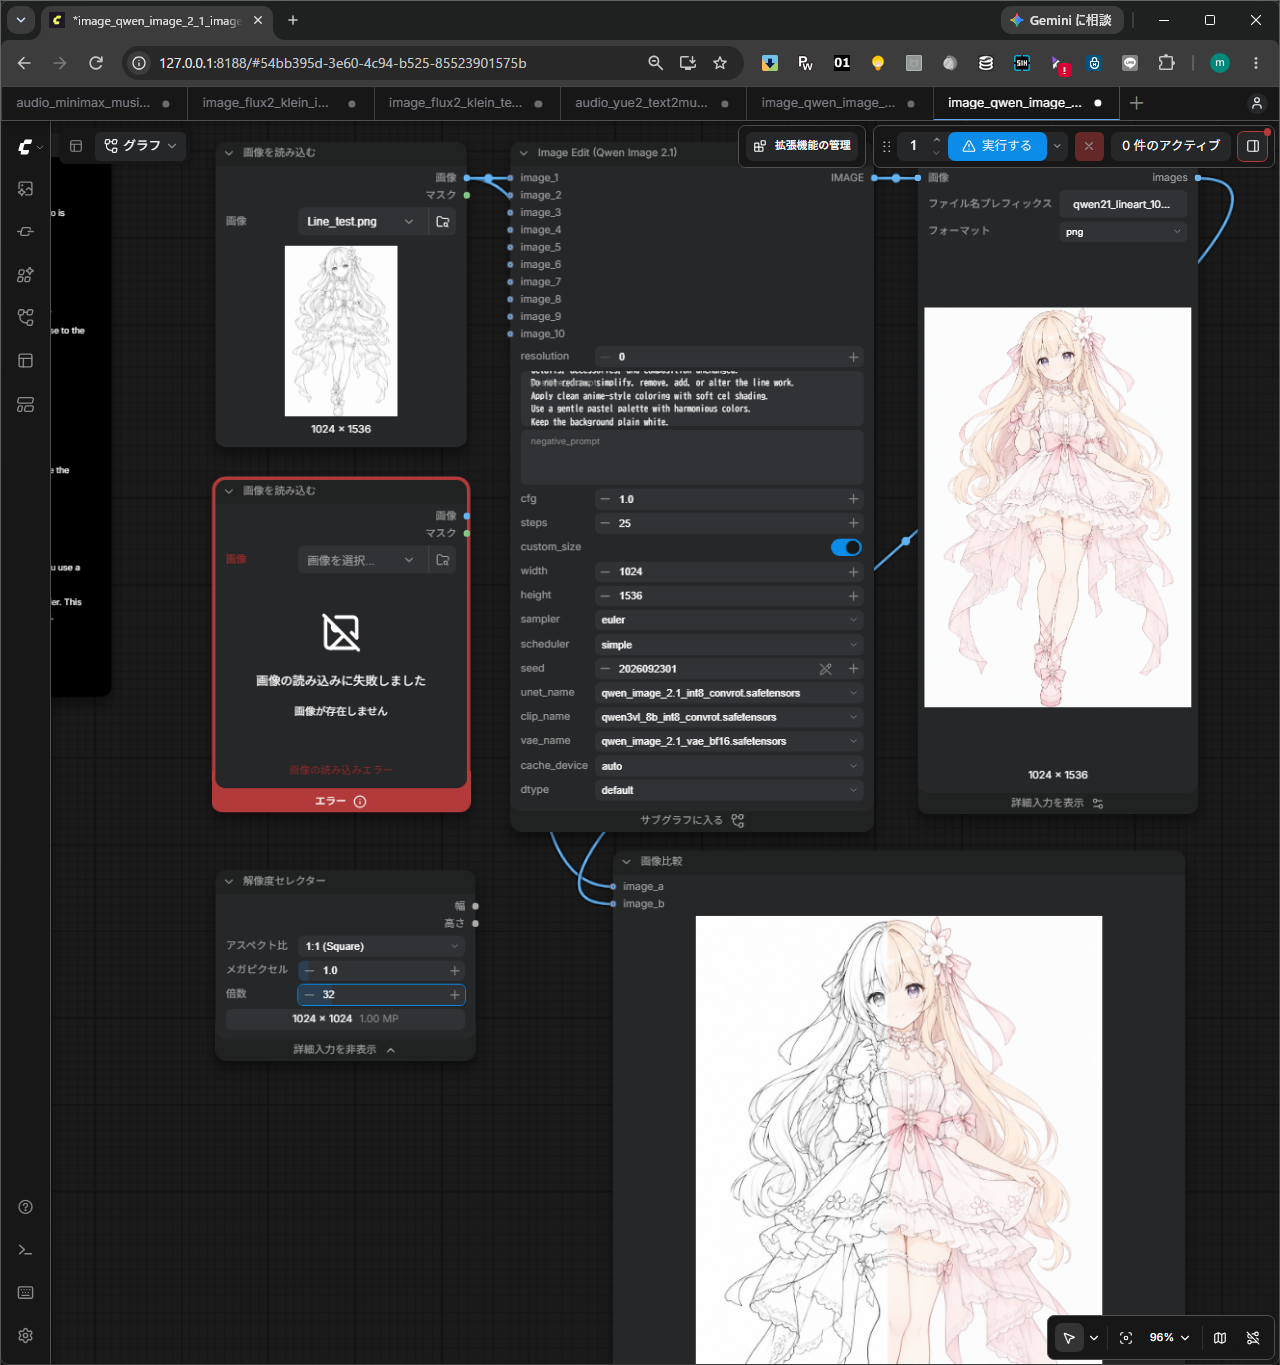
Task: Click the fit view icon
Action: click(1126, 1338)
